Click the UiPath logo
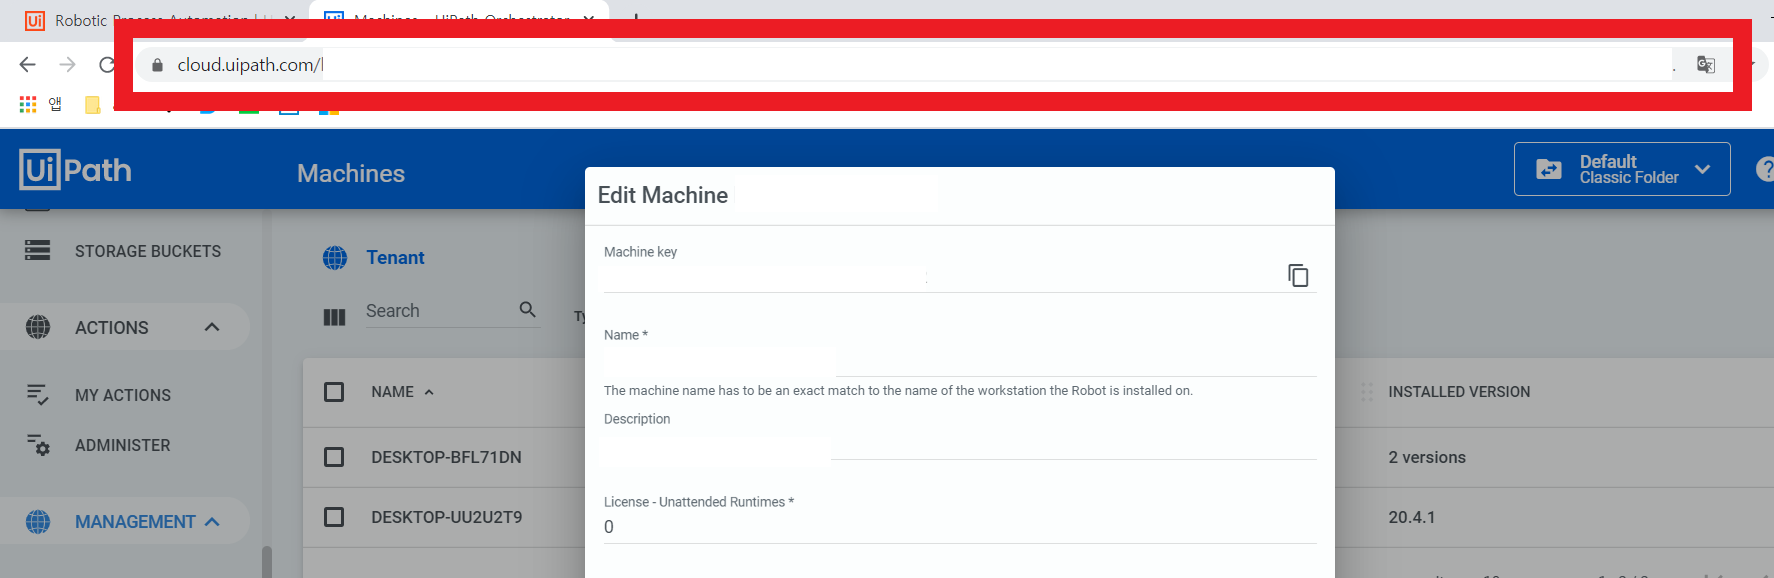The image size is (1774, 578). click(x=75, y=170)
